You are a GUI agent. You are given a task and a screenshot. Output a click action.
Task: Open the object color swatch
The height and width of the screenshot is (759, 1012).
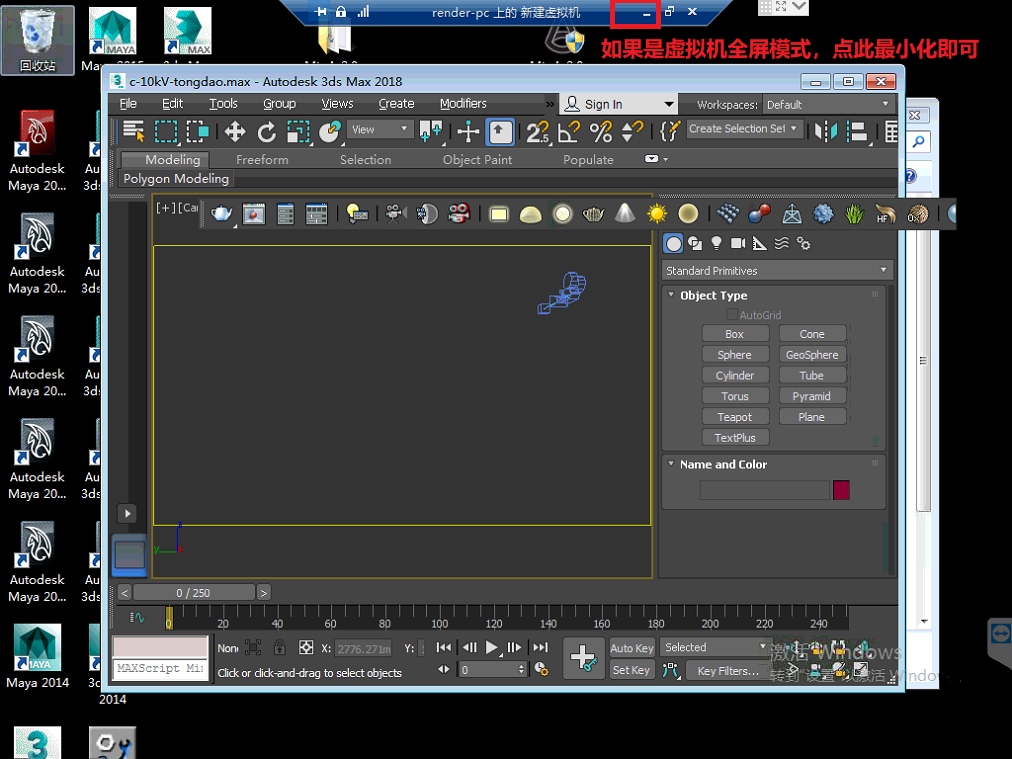tap(842, 490)
